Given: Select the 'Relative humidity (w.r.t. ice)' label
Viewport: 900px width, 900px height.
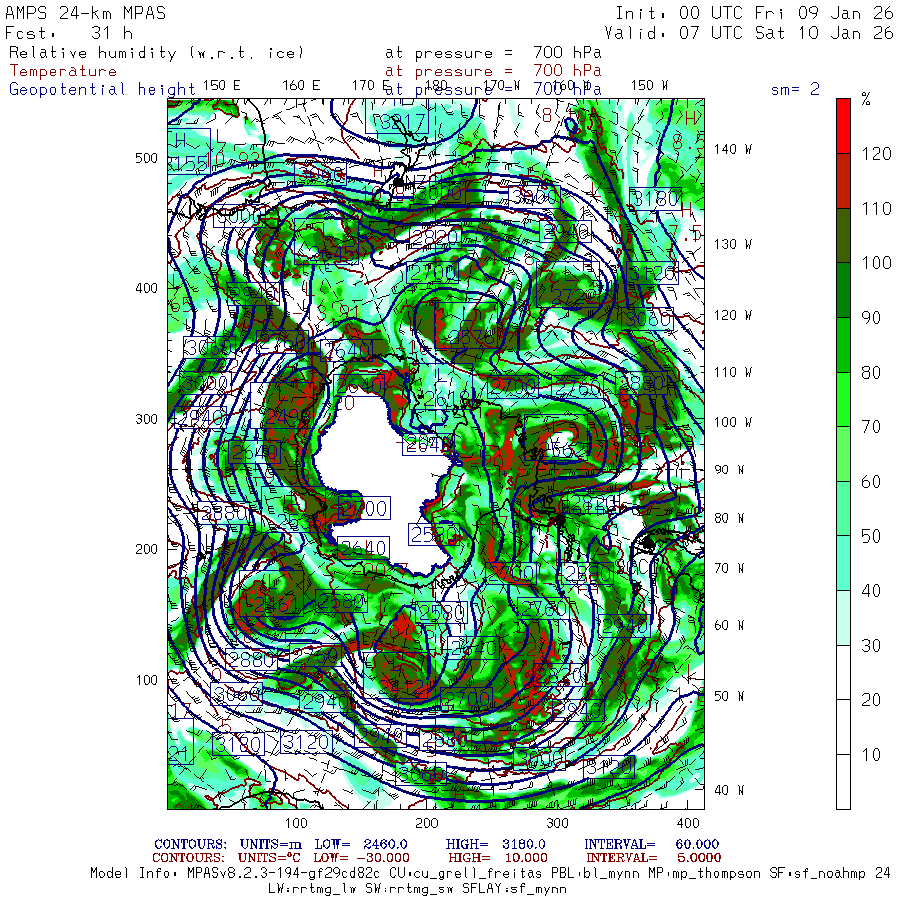Looking at the screenshot, I should pos(156,53).
